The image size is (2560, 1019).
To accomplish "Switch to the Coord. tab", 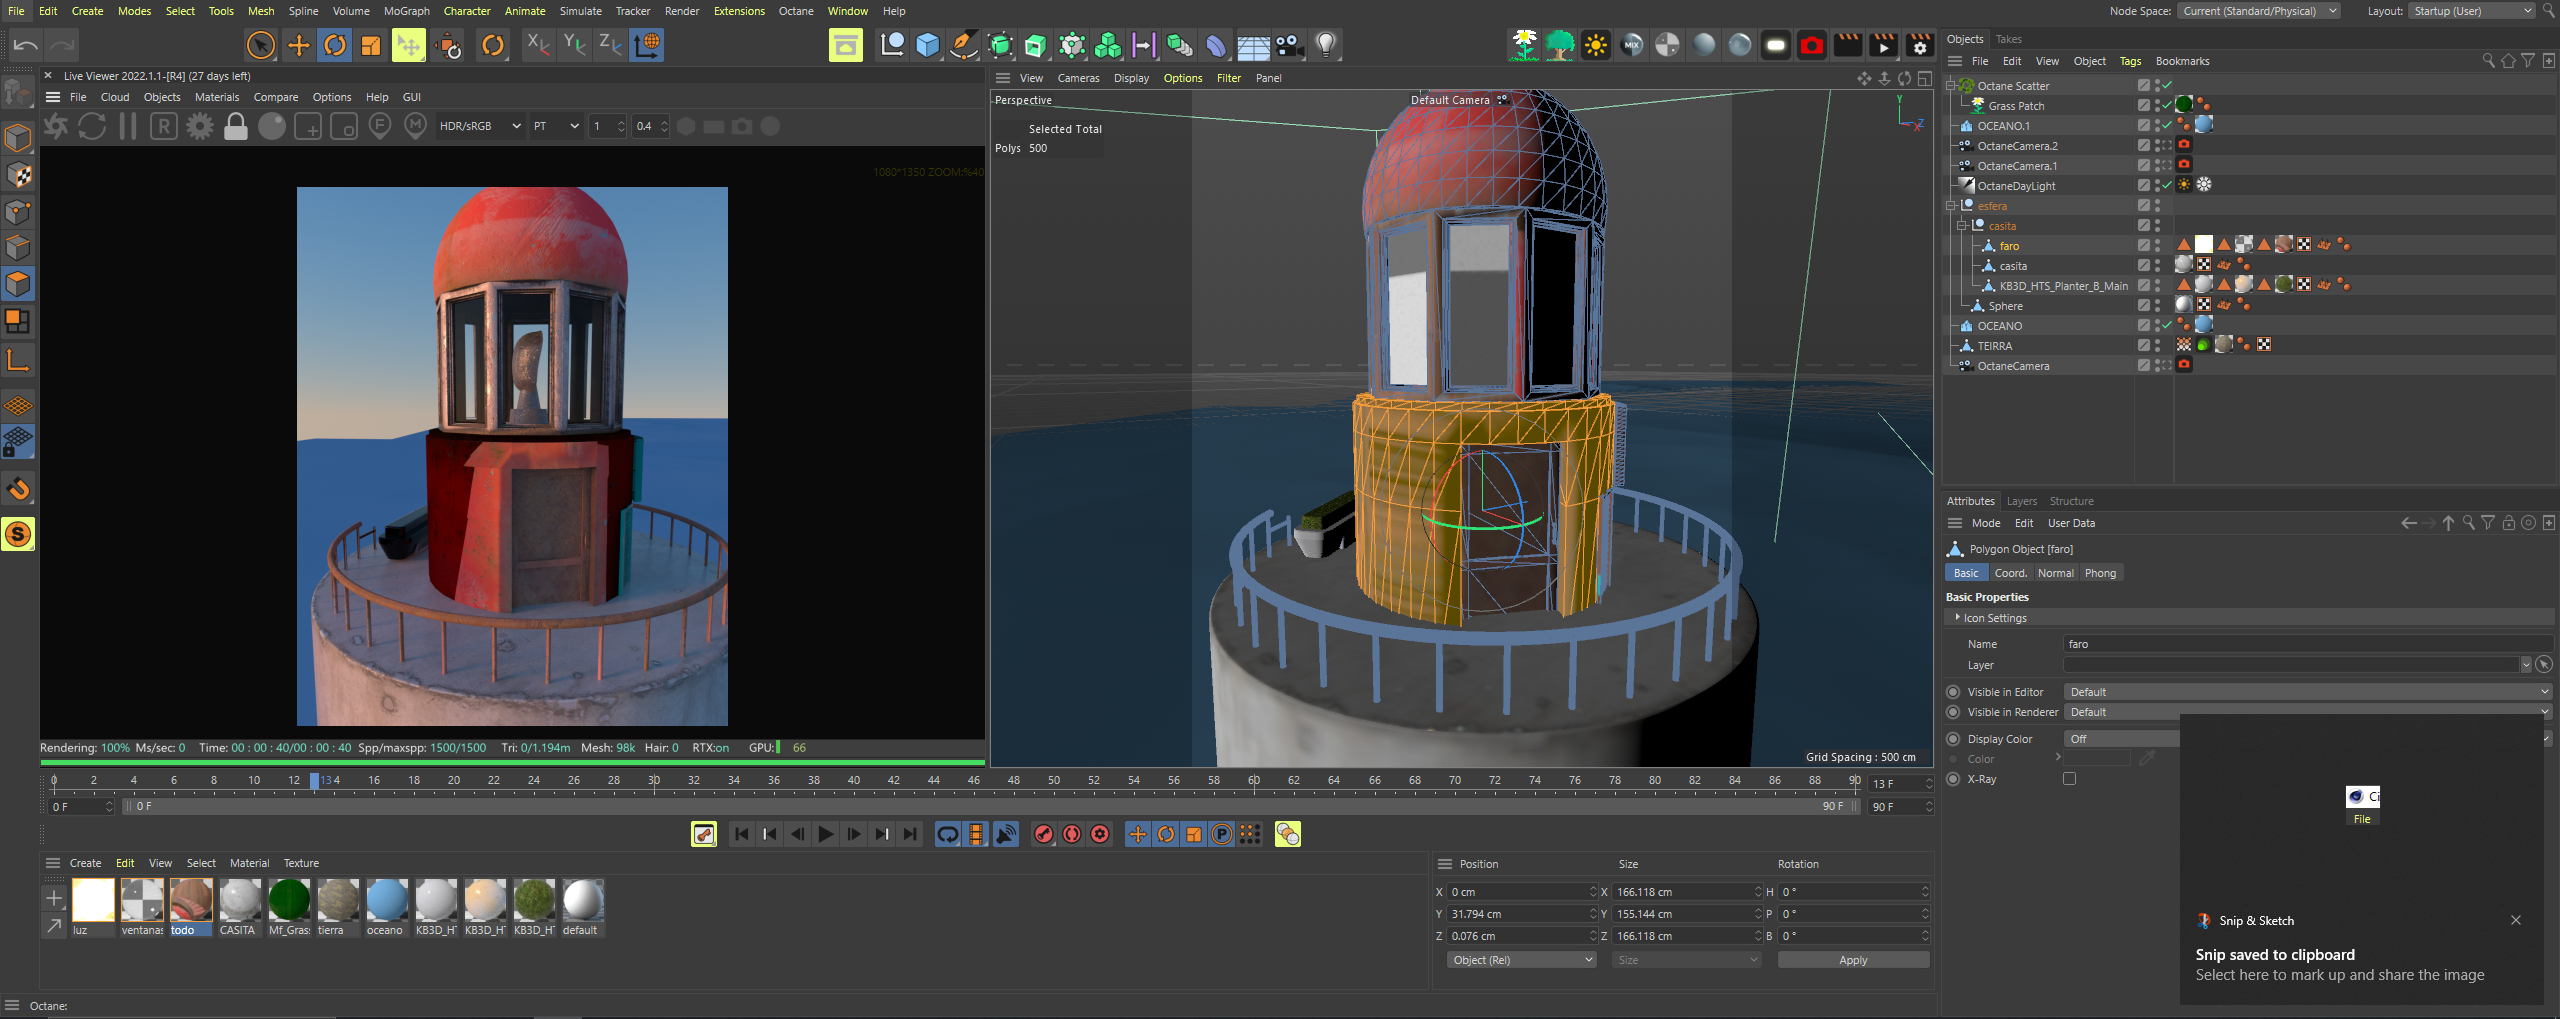I will point(2010,573).
